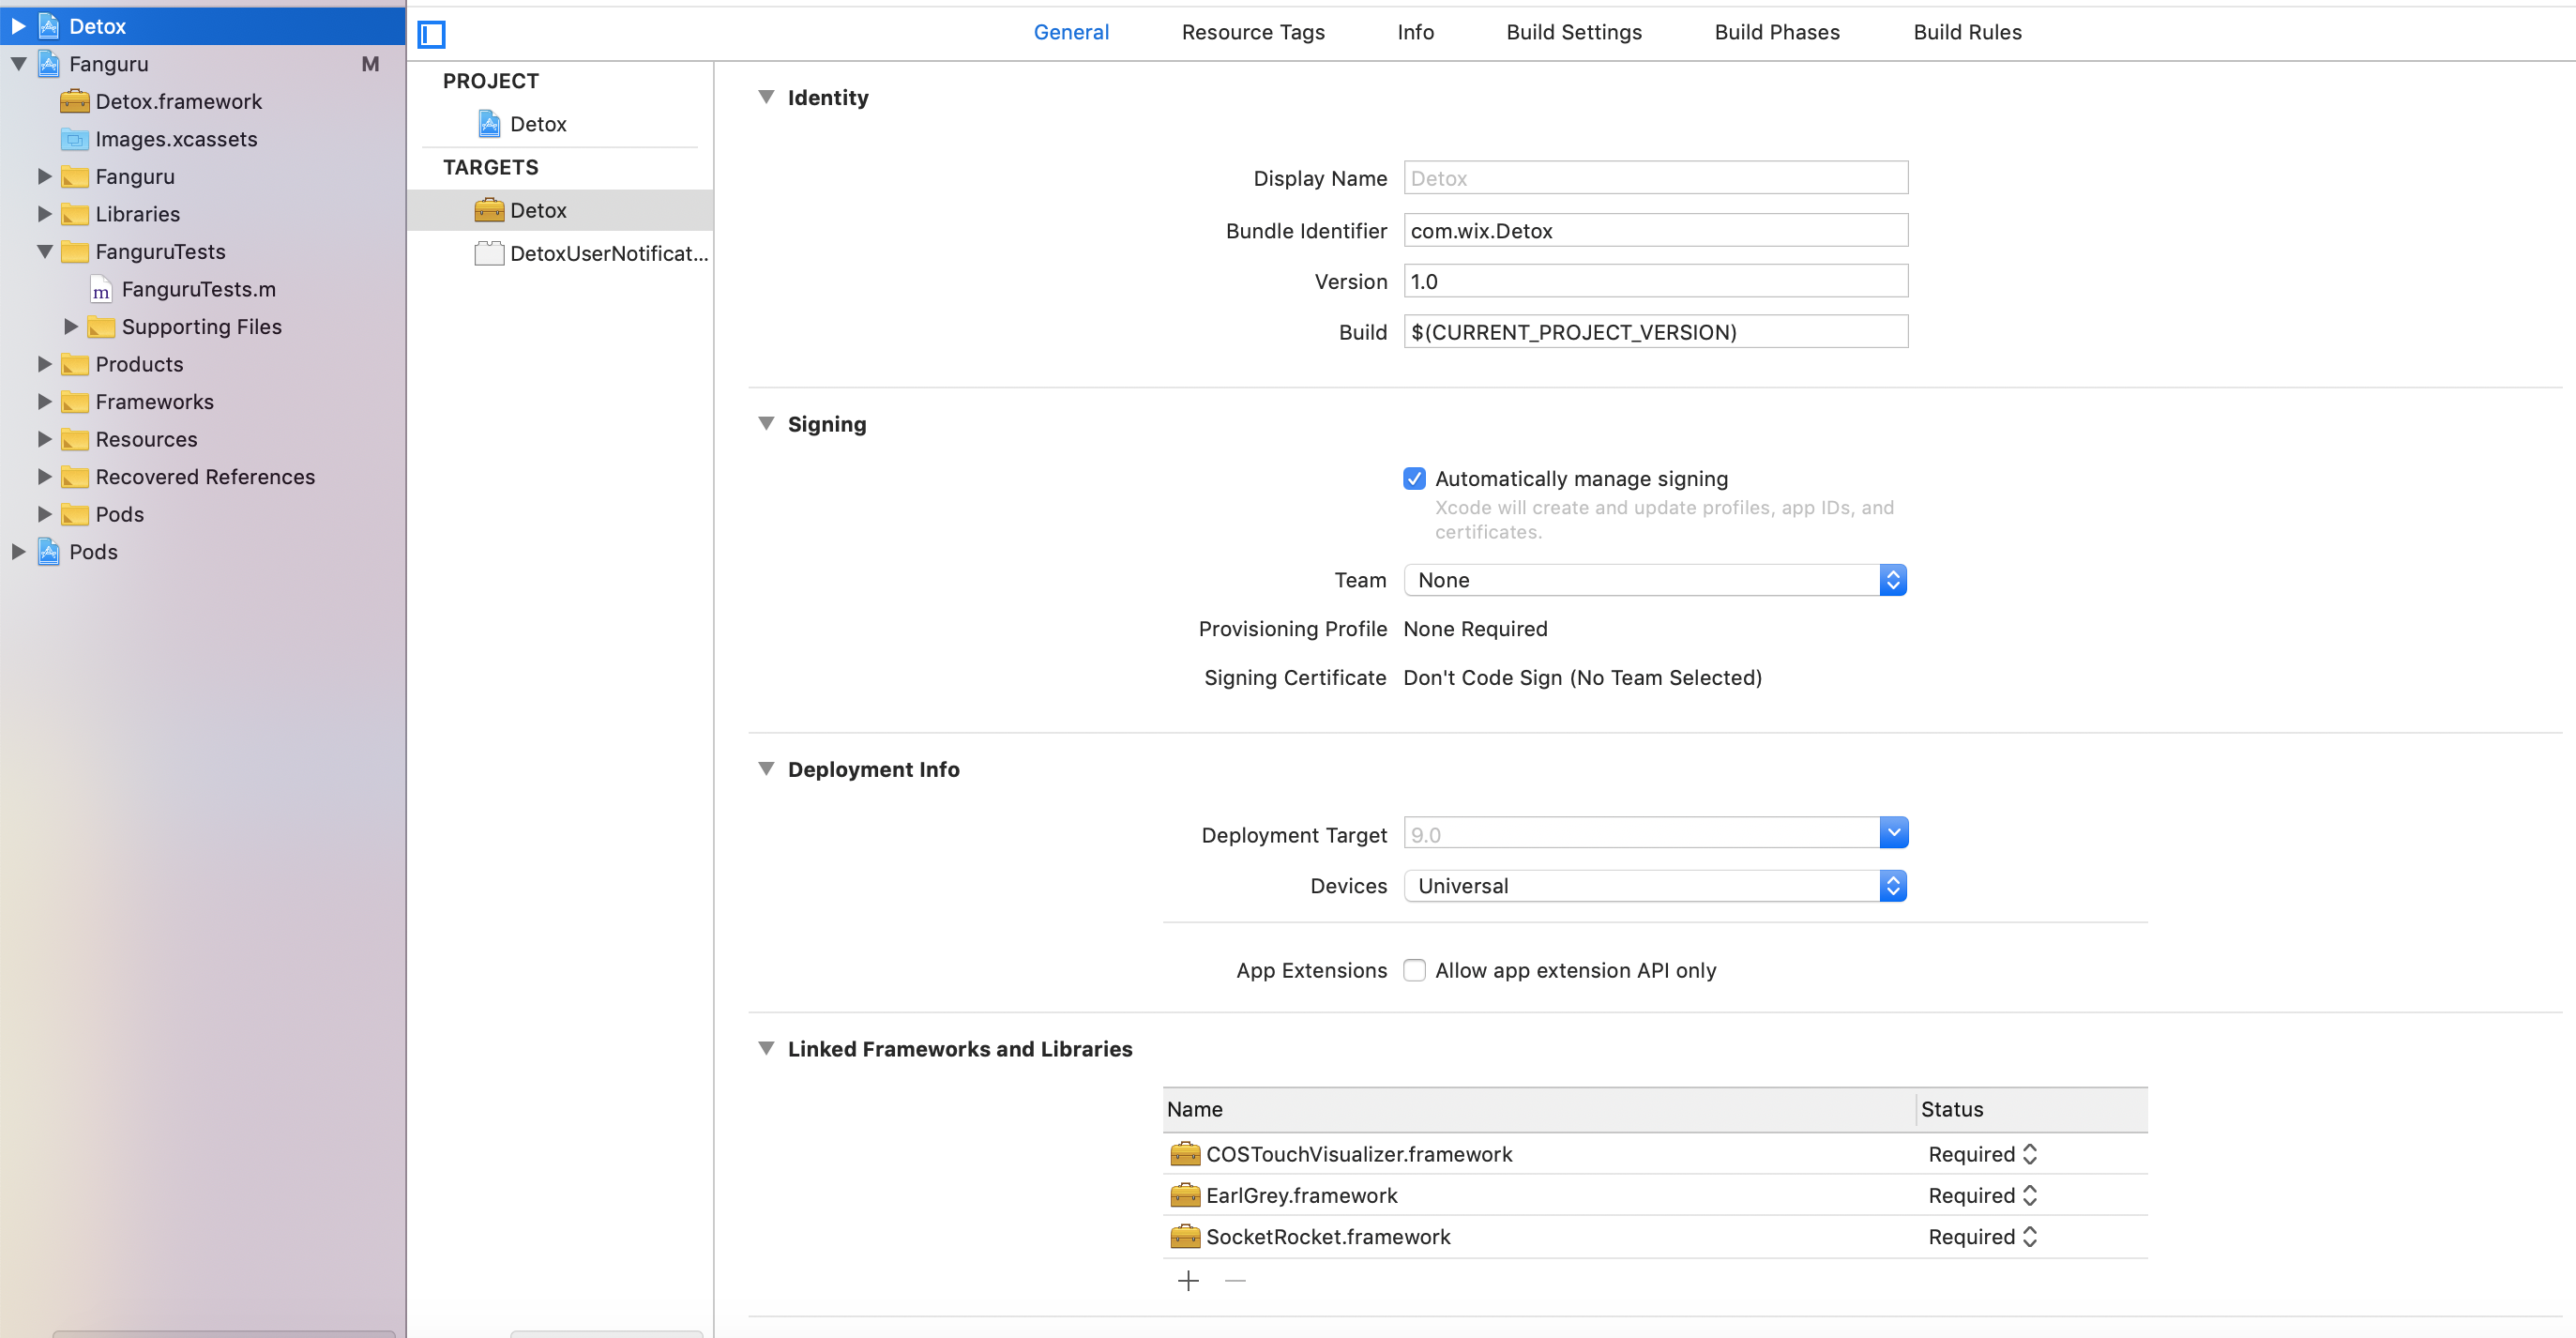Enable Allow app extension API only
Screen dimensions: 2576x1338
coord(1414,970)
